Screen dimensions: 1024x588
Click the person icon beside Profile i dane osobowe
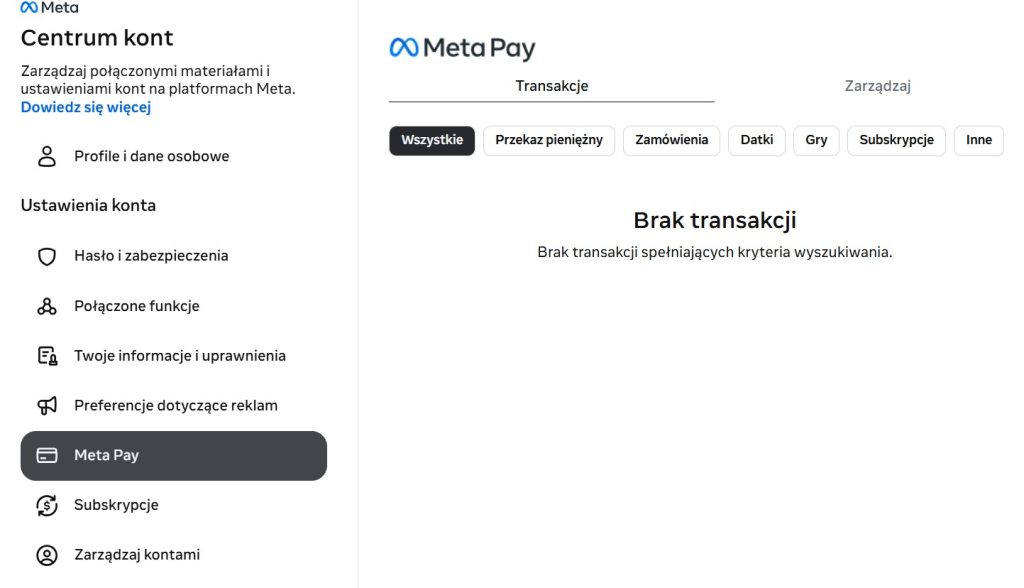click(47, 156)
